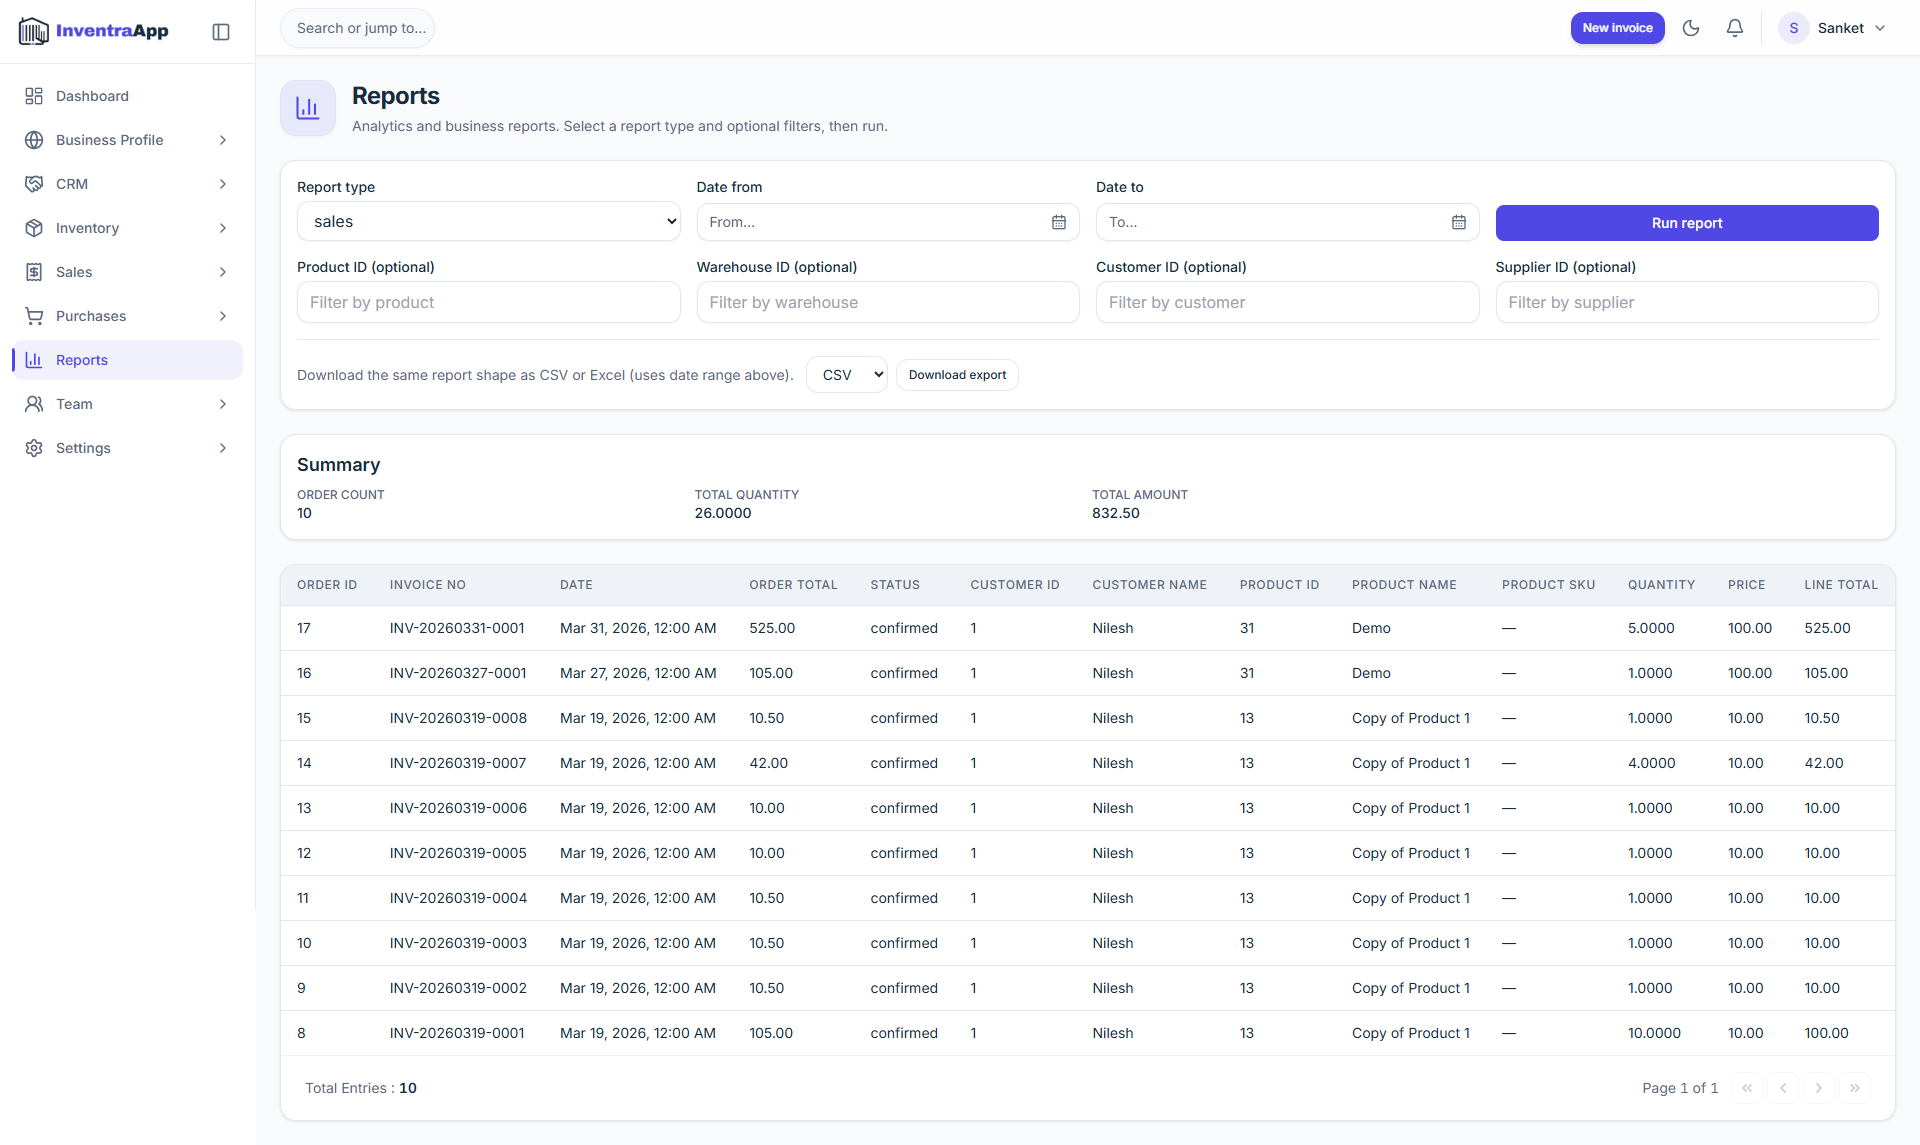The width and height of the screenshot is (1920, 1145).
Task: Open Purchases sidebar item
Action: 128,316
